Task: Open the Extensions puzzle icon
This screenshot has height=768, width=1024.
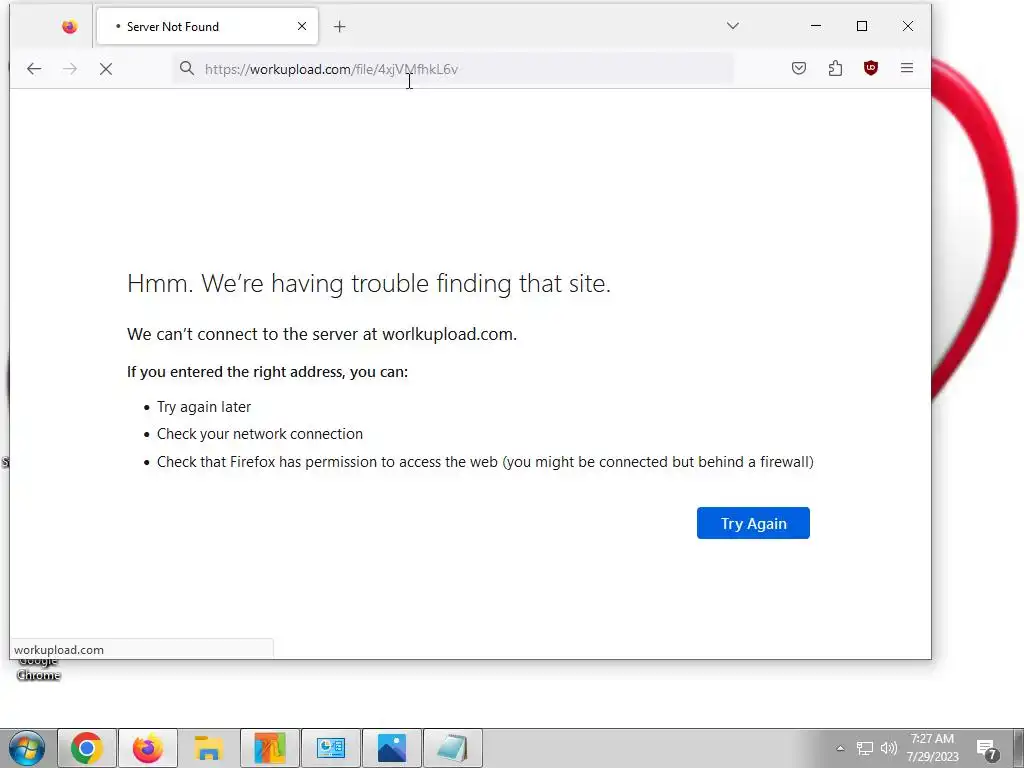Action: (835, 68)
